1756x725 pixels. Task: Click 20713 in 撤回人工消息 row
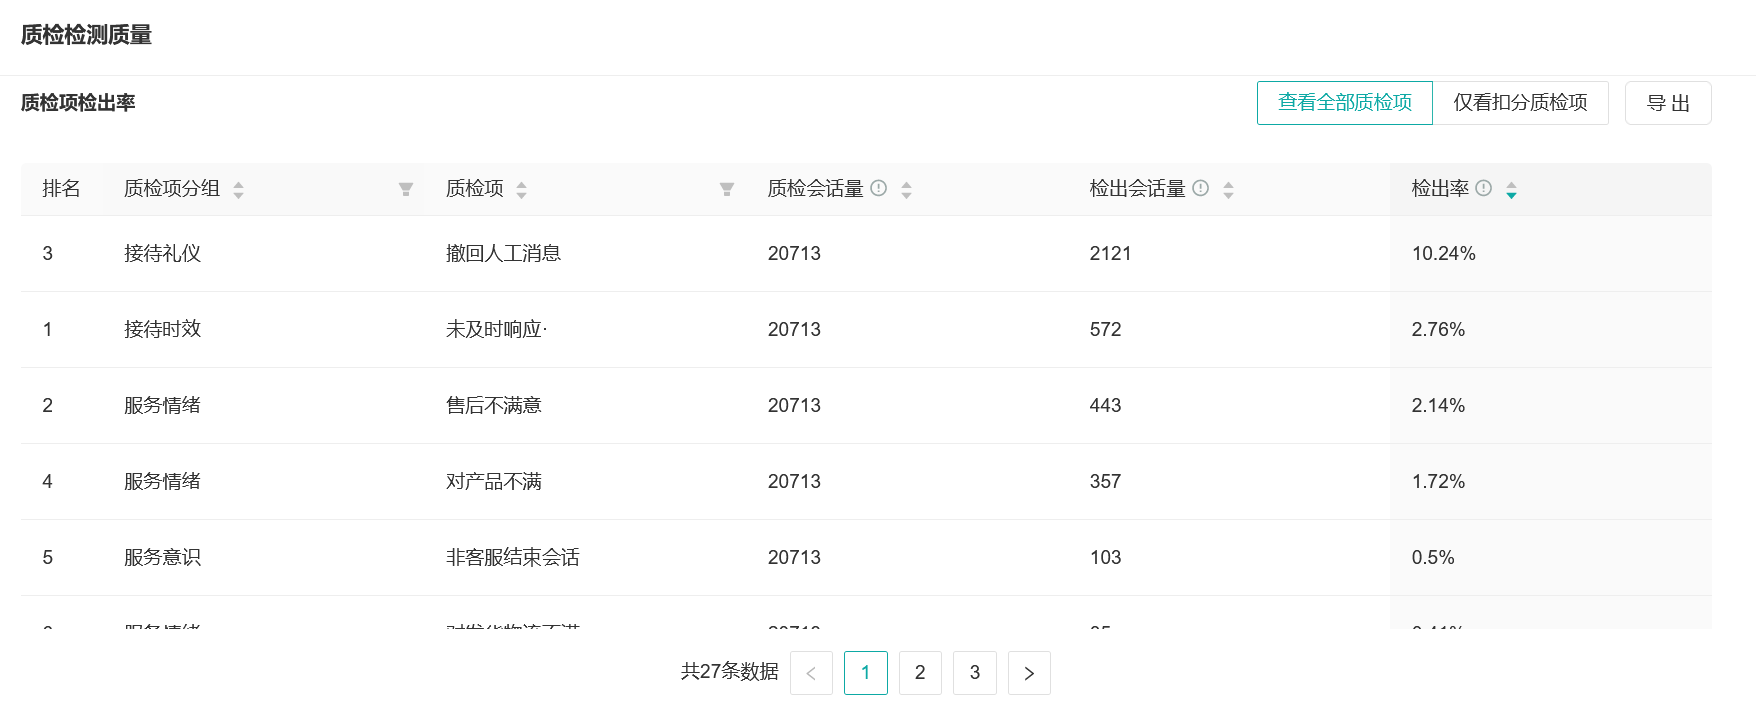click(794, 254)
